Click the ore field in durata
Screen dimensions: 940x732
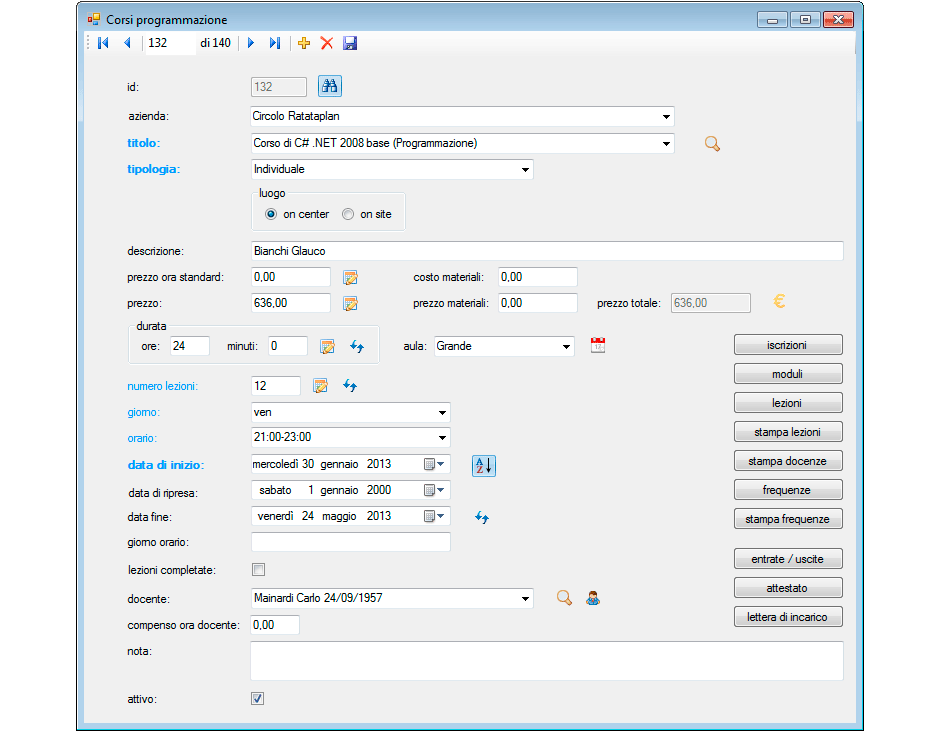click(x=189, y=346)
